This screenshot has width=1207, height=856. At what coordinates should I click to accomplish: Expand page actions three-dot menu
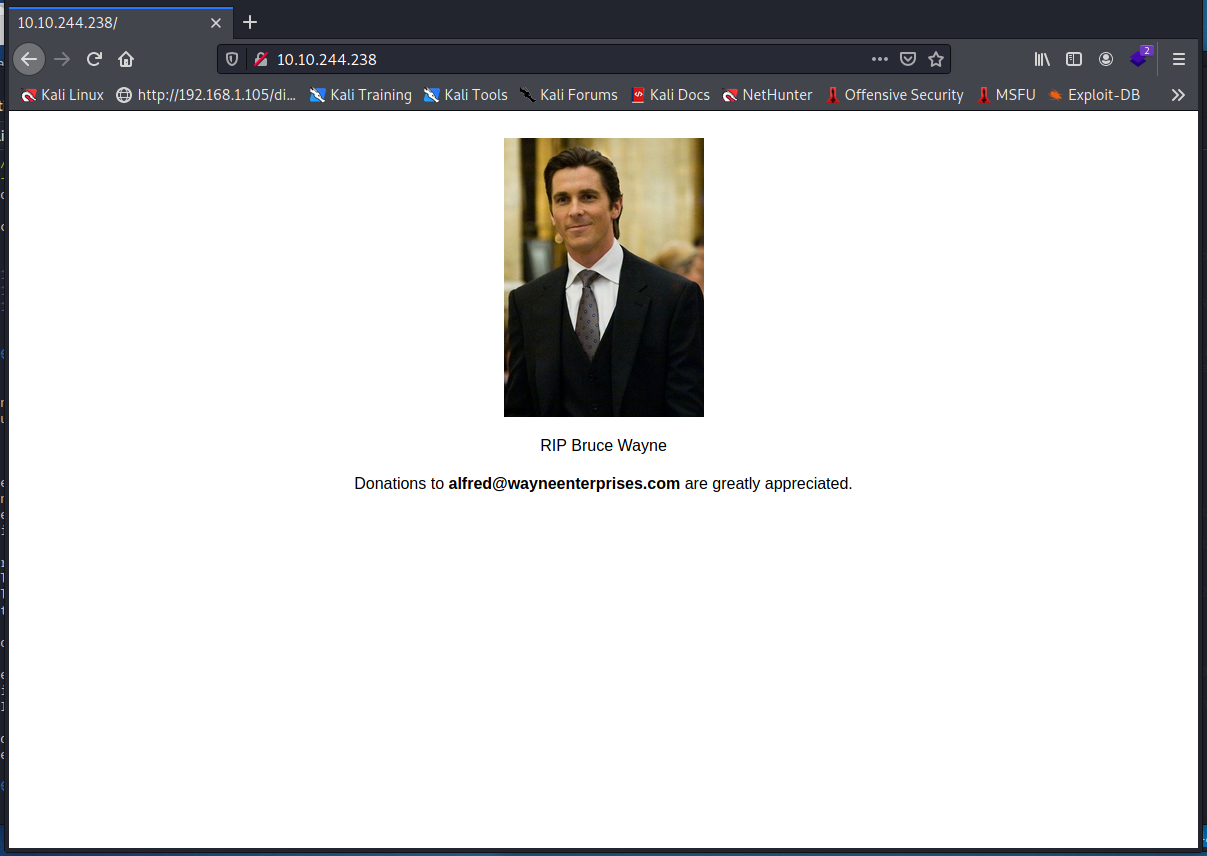(x=880, y=59)
